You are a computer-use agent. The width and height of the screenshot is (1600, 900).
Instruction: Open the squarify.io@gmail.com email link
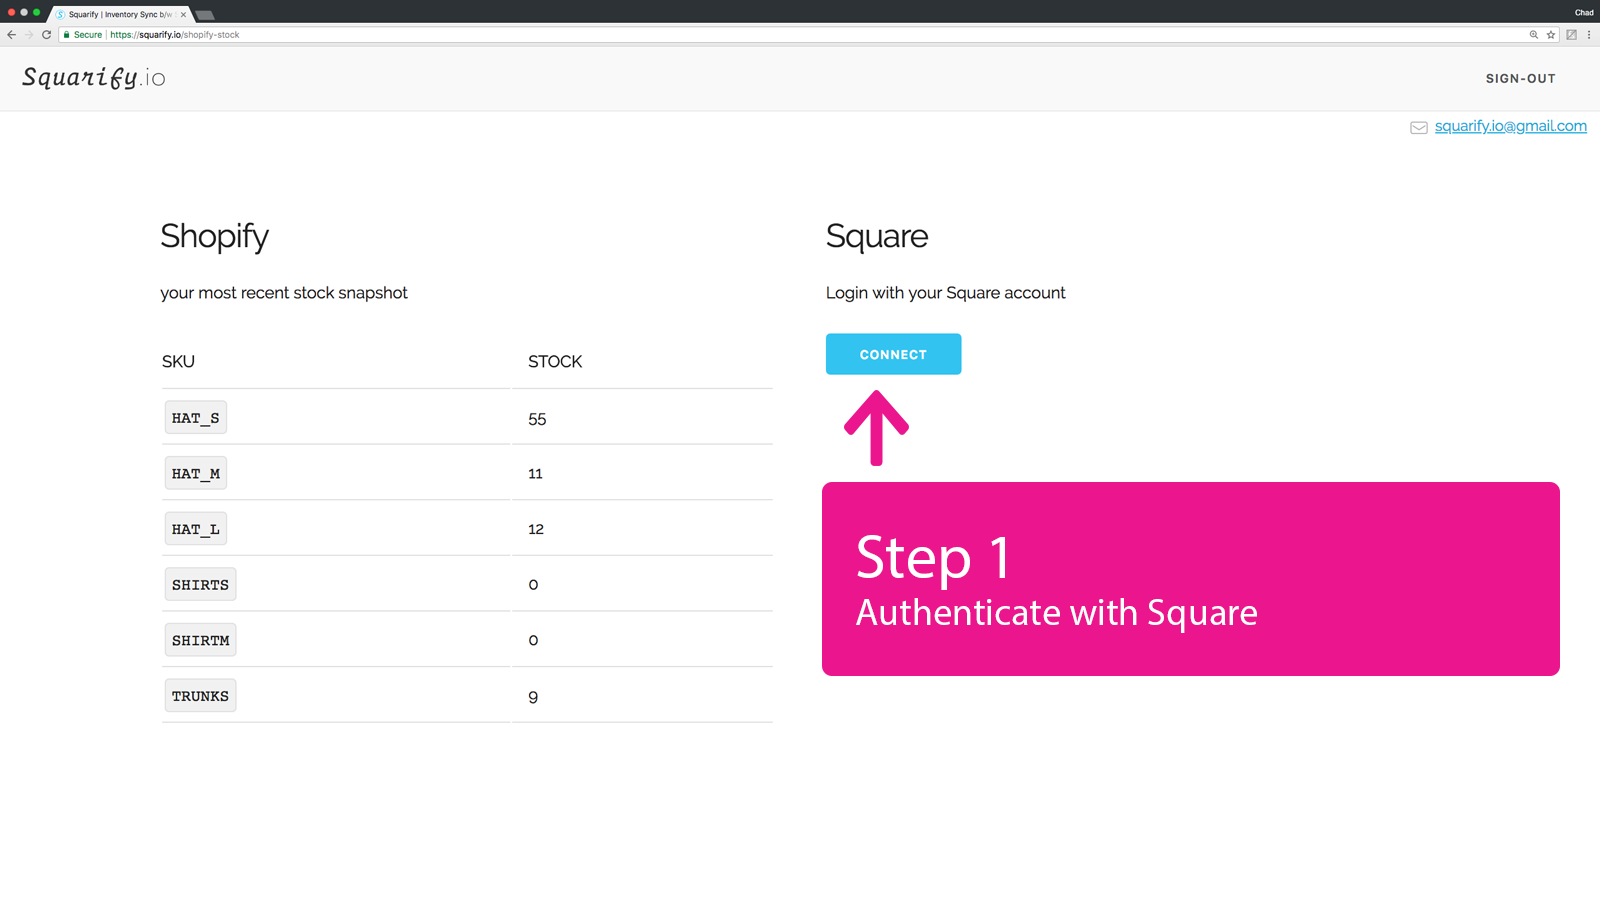1511,126
